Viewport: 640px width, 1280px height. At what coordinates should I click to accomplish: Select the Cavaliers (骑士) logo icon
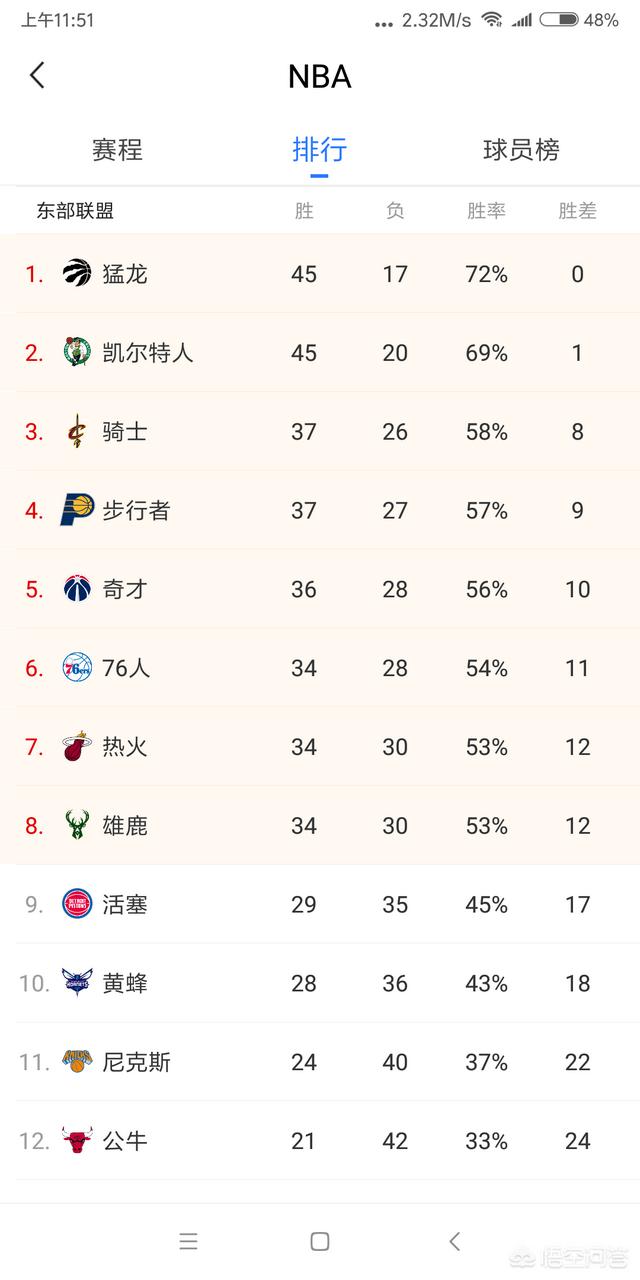pyautogui.click(x=77, y=432)
